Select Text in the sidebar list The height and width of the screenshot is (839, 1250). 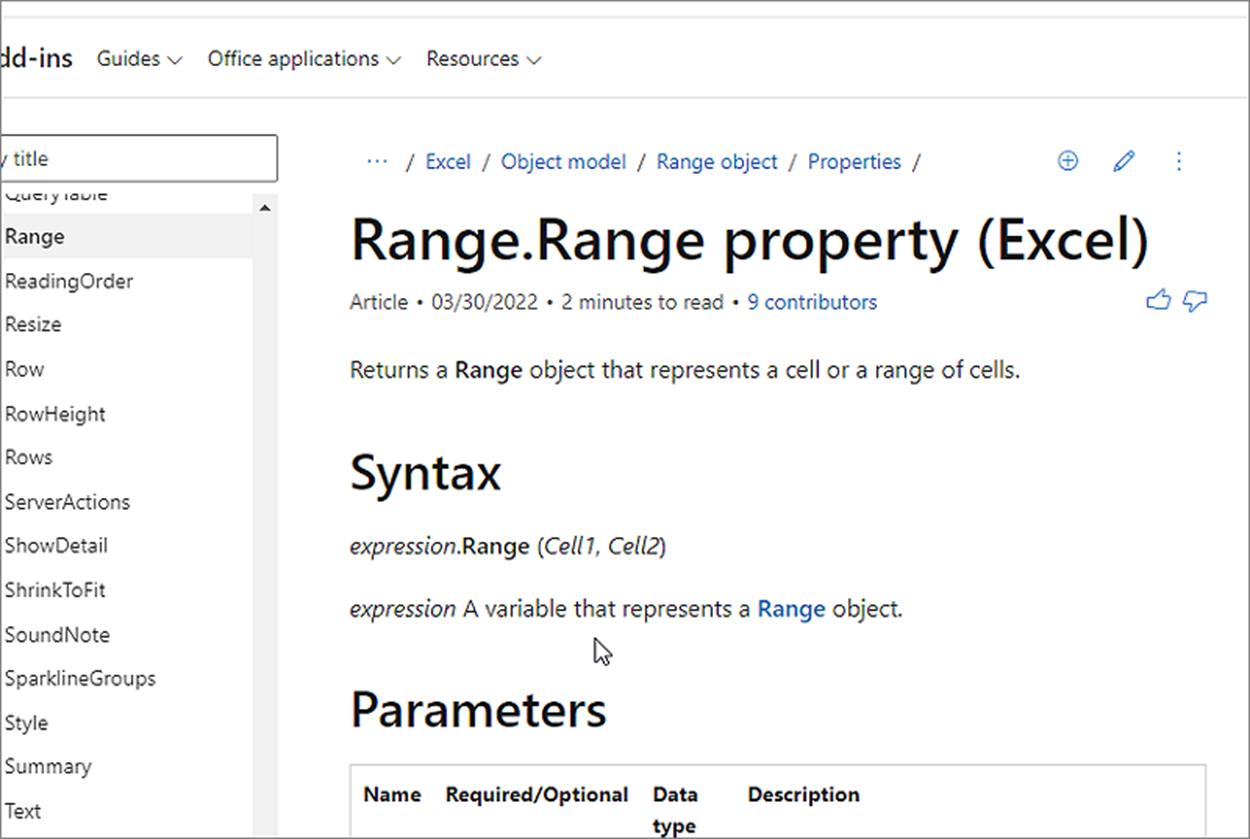pos(23,811)
